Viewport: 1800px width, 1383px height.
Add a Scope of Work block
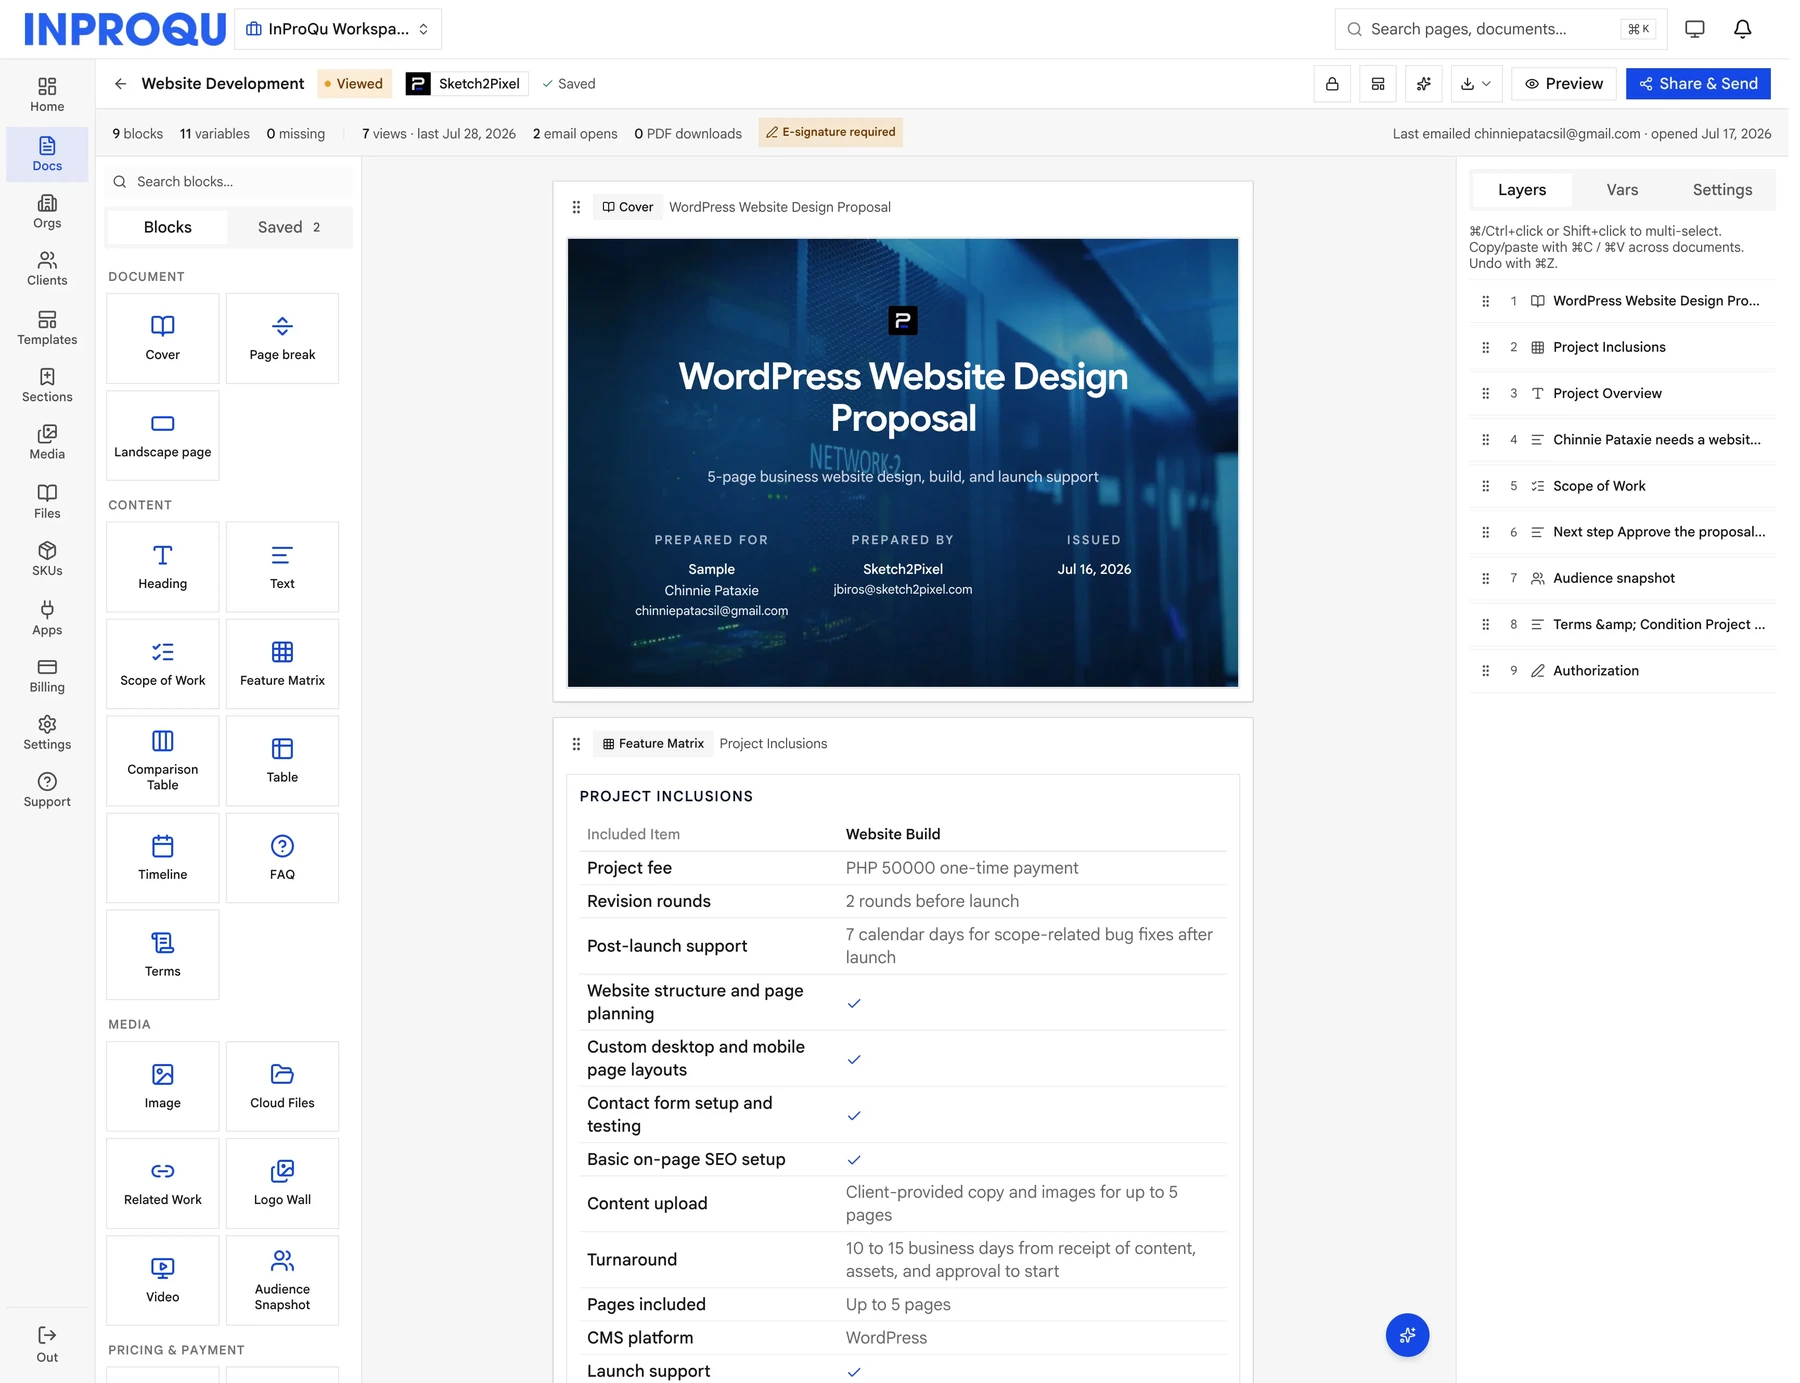(x=163, y=664)
